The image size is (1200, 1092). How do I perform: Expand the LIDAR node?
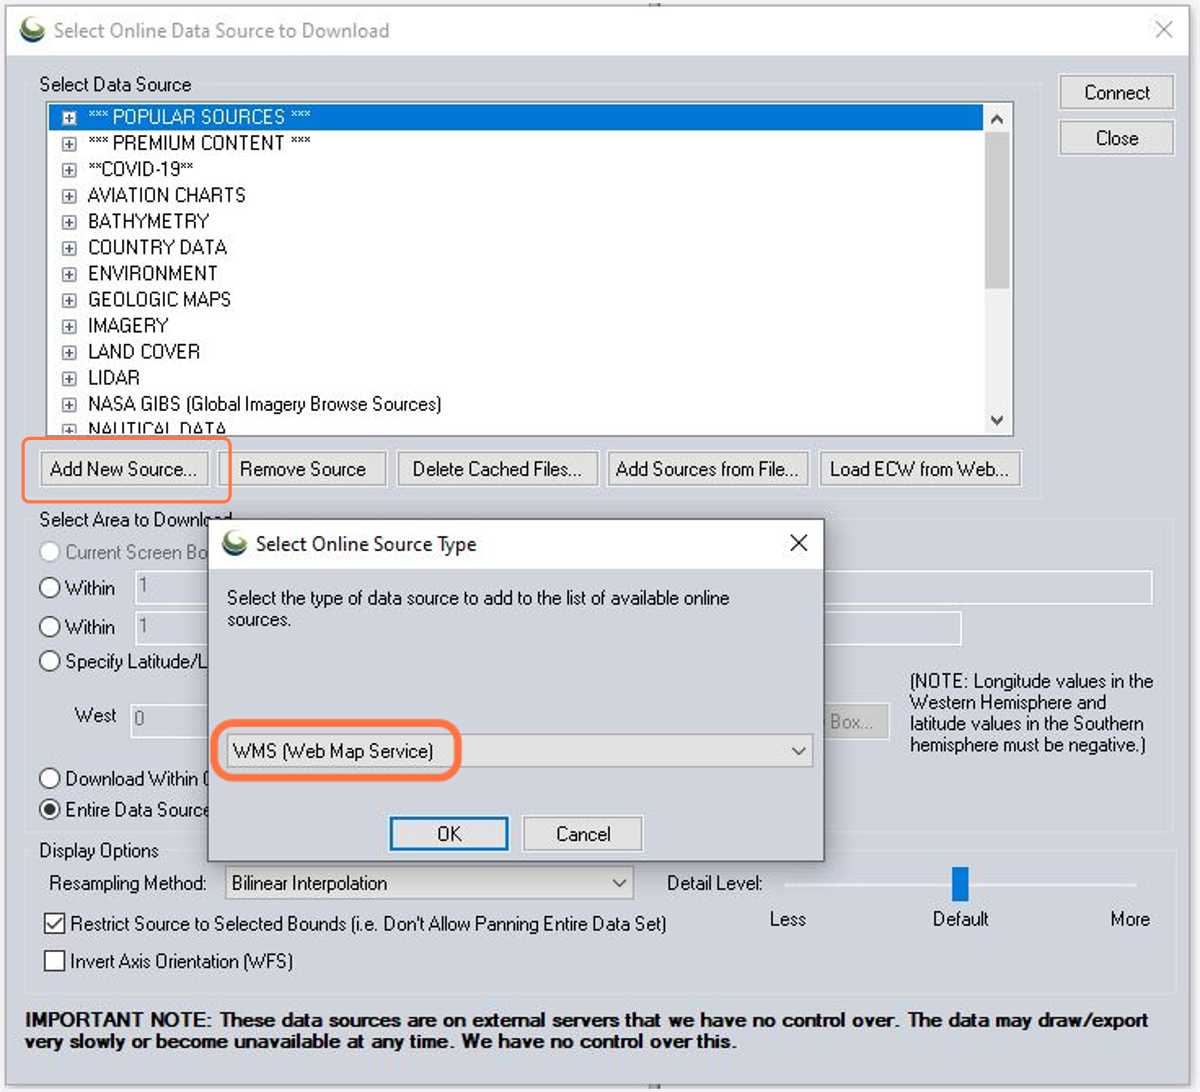coord(69,379)
